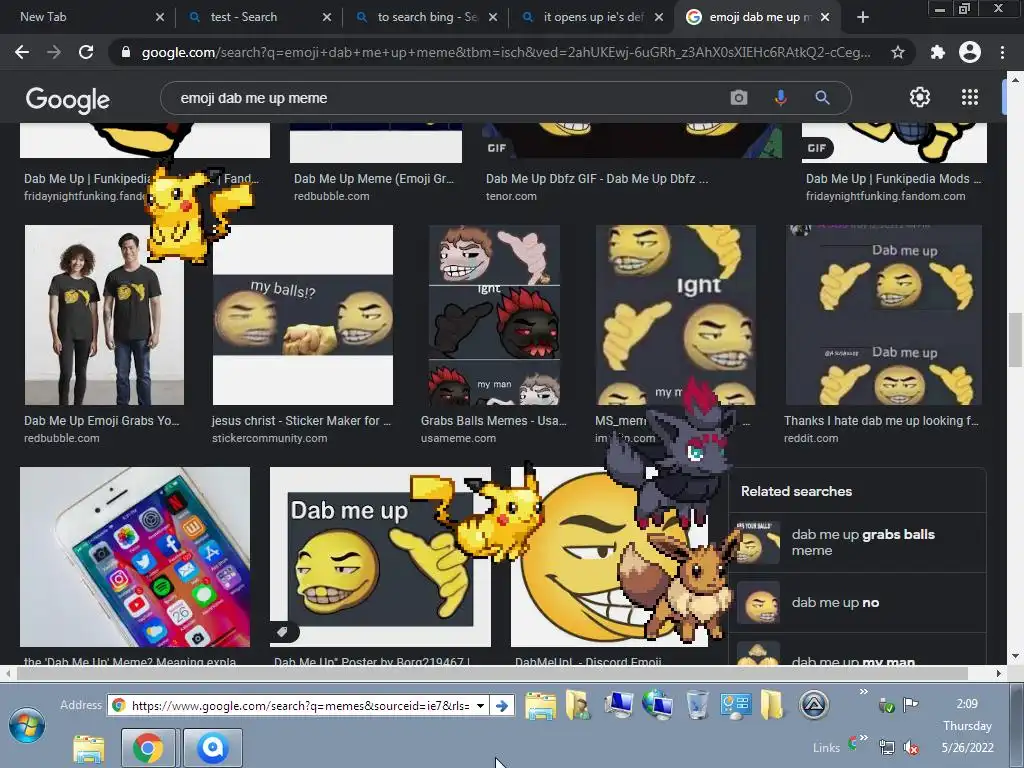Image resolution: width=1024 pixels, height=768 pixels.
Task: Open File Explorer pinned on taskbar
Action: click(89, 748)
